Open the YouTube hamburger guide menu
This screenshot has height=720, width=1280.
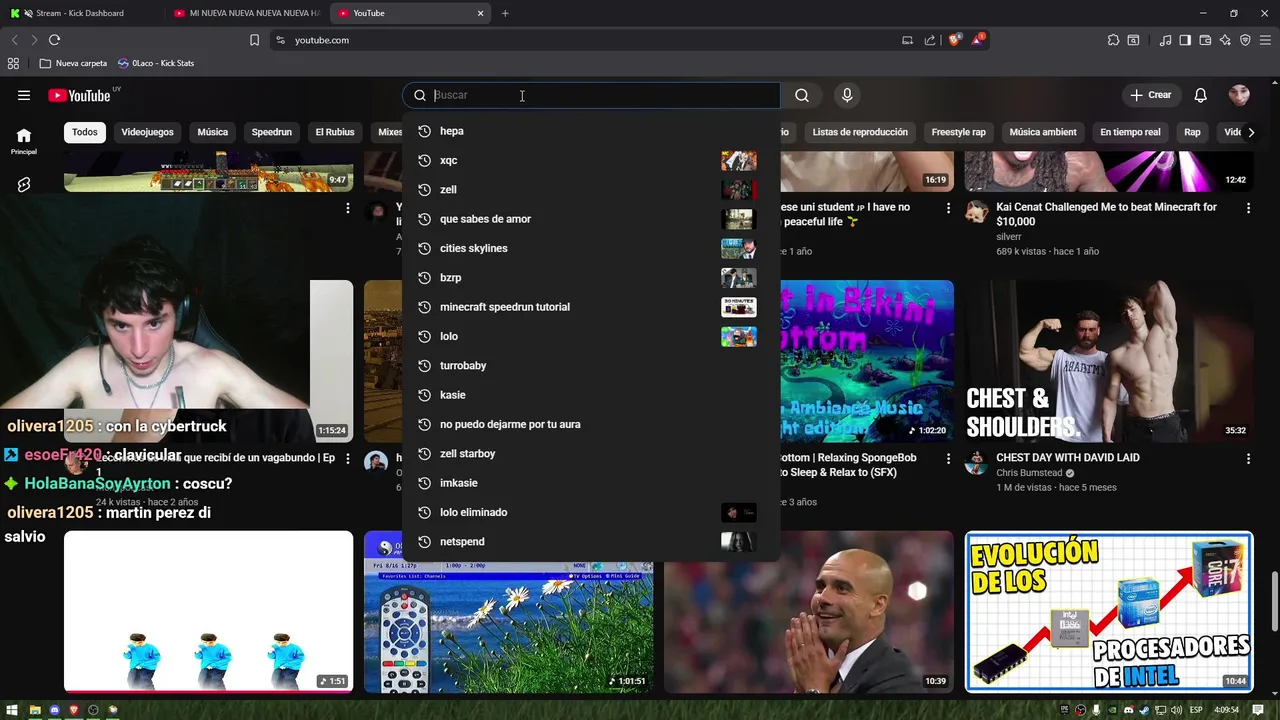(24, 95)
